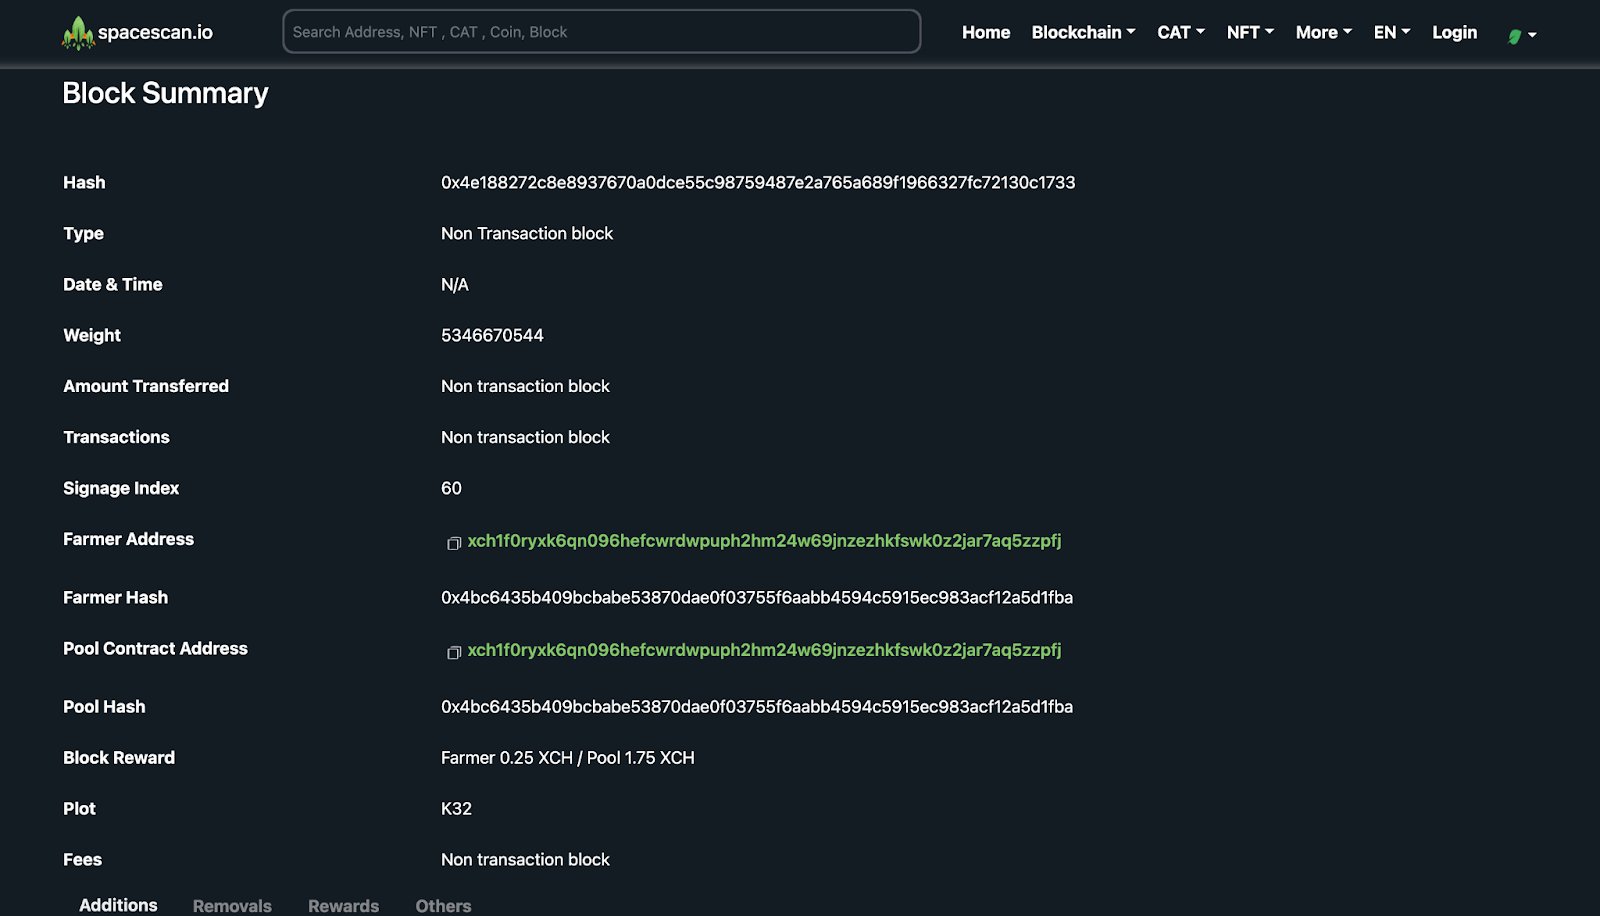
Task: Copy the Pool Contract Address with copy icon
Action: (454, 652)
